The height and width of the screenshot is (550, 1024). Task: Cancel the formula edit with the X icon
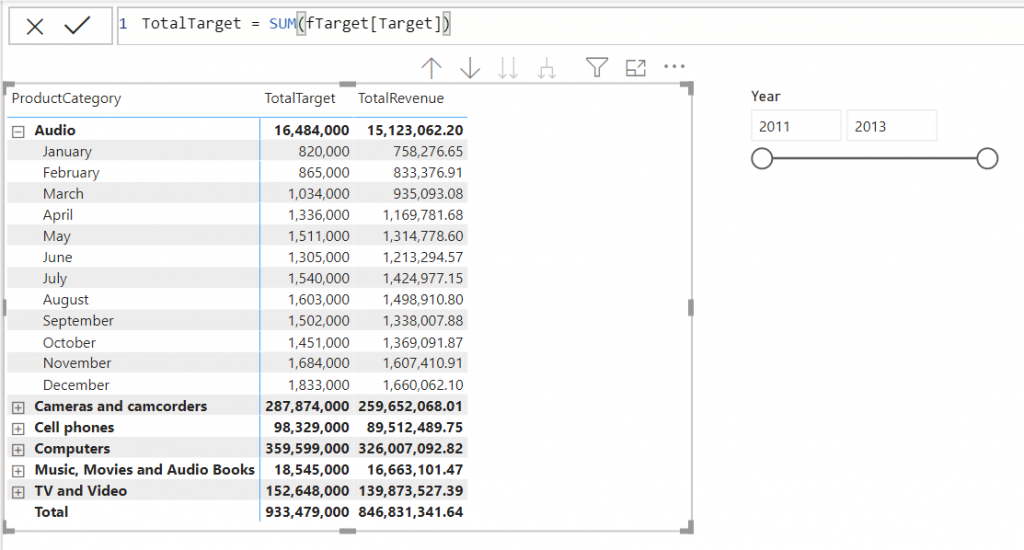[x=35, y=26]
